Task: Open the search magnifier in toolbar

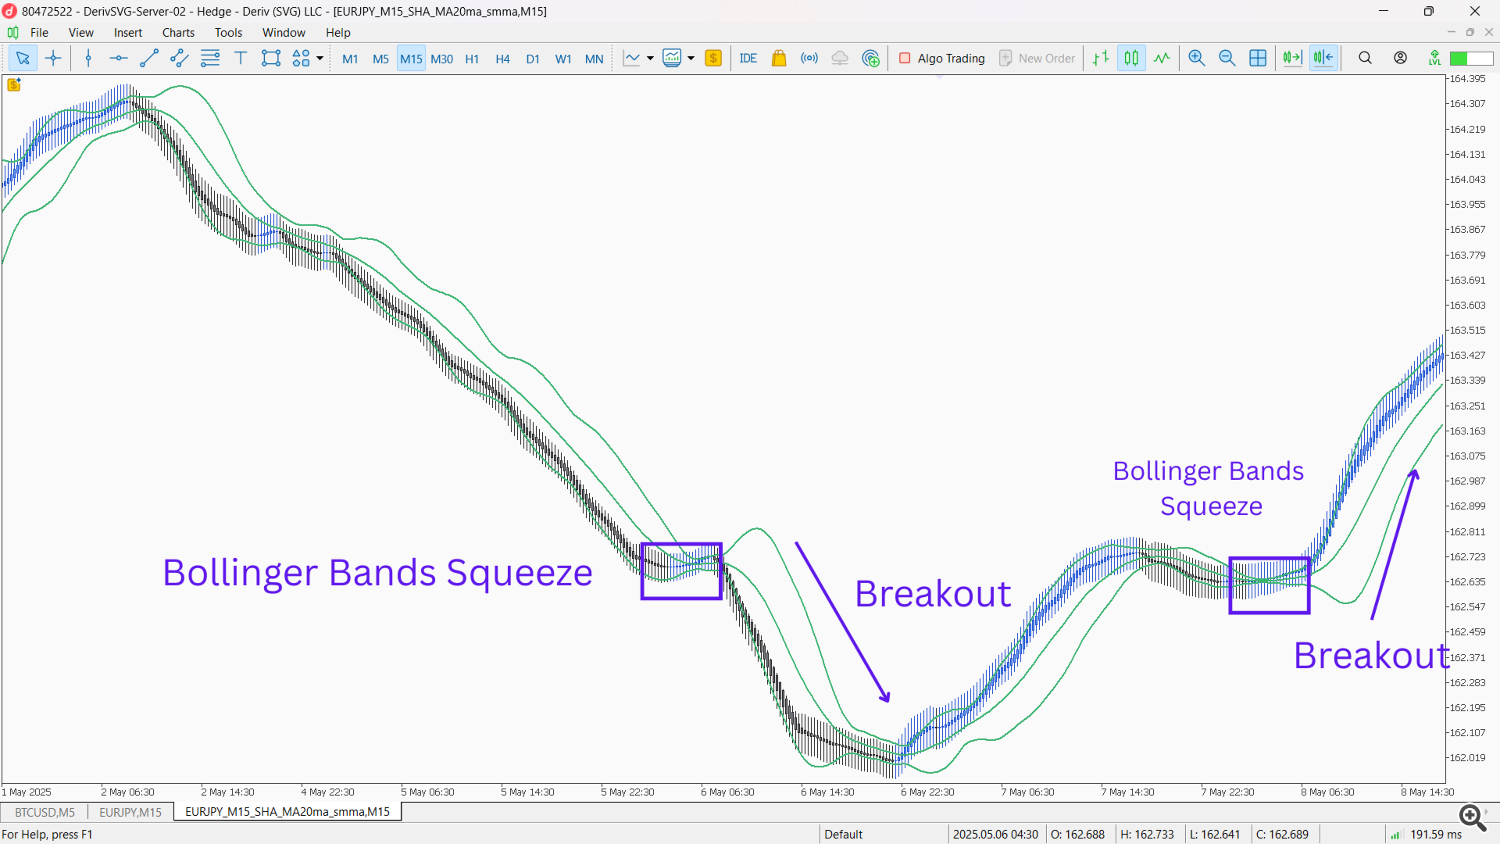Action: pos(1365,58)
